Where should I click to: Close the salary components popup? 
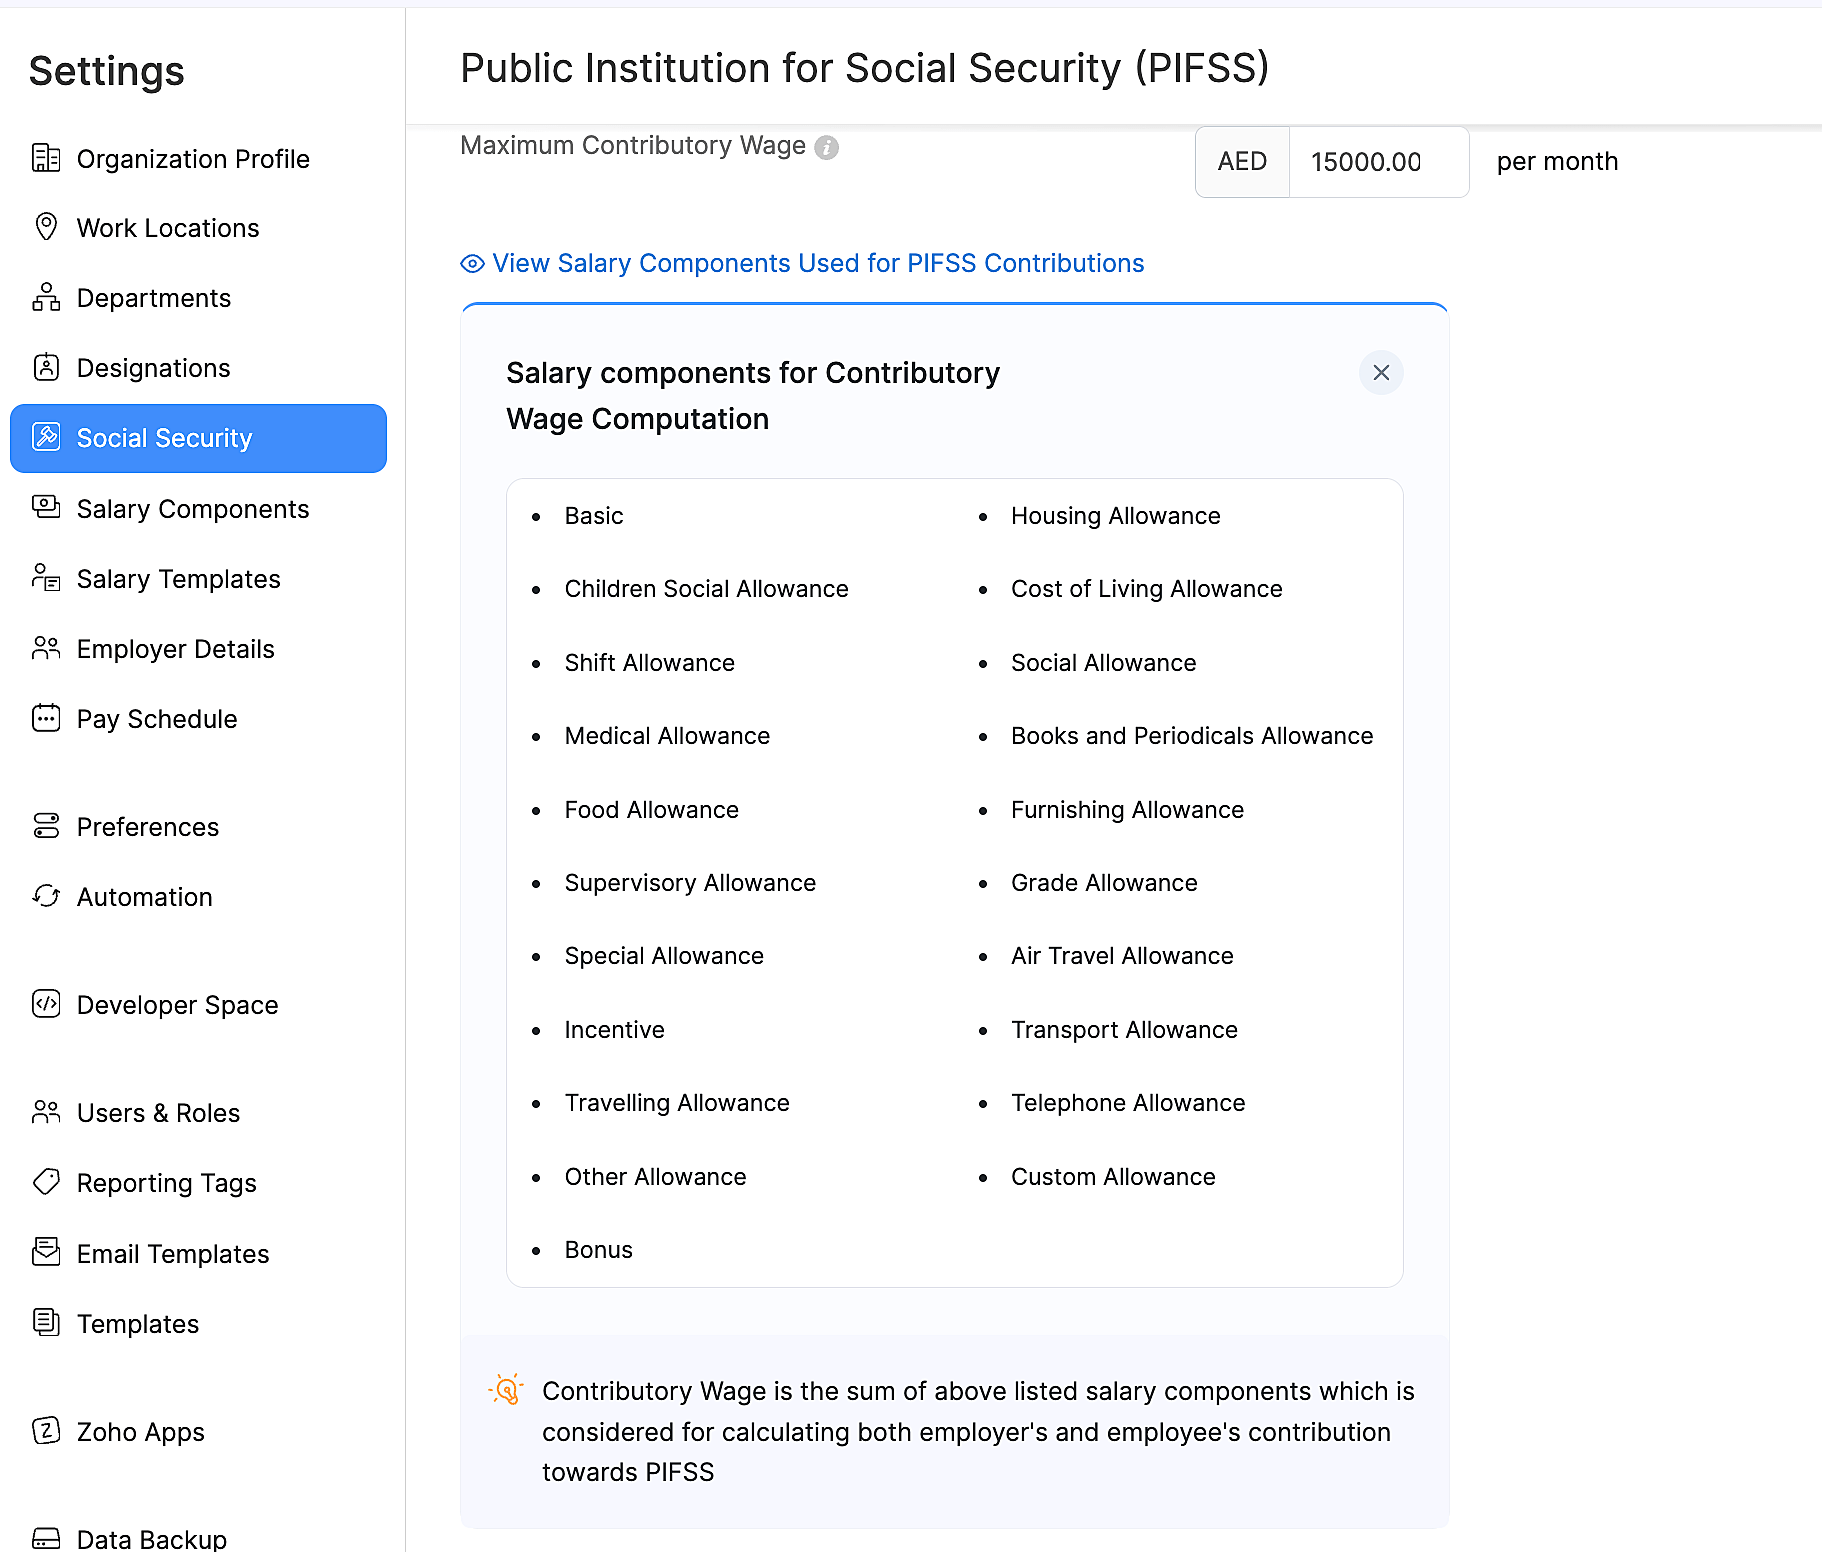[x=1381, y=372]
